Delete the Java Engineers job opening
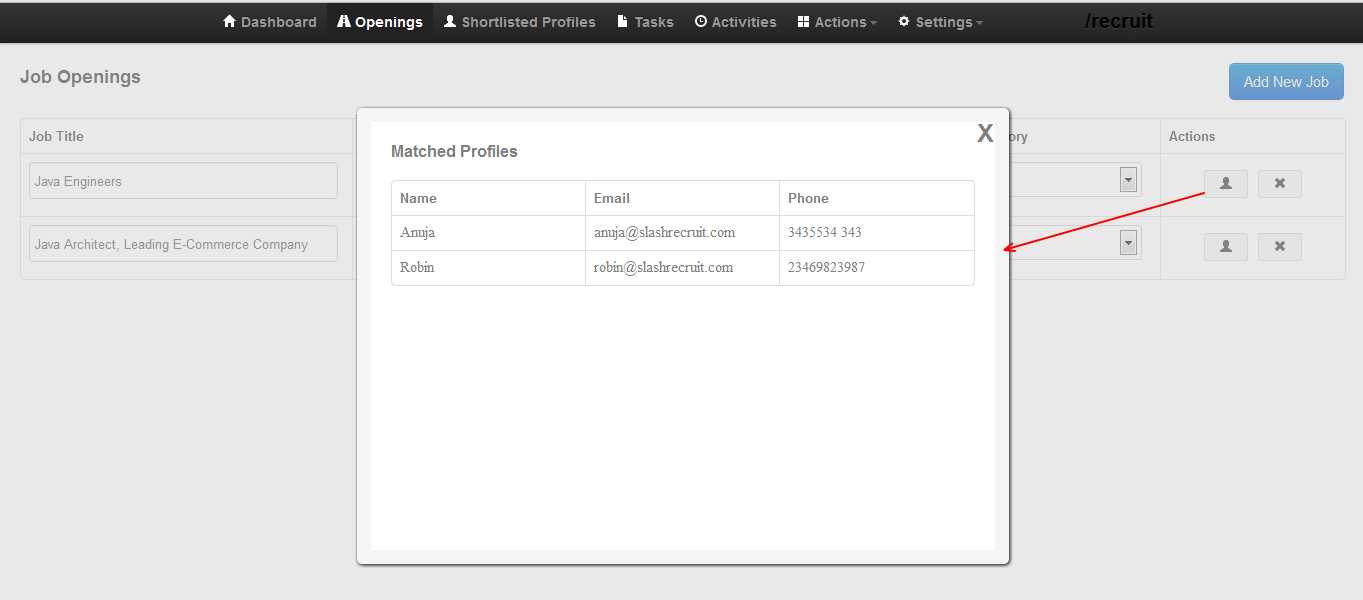Screen dimensions: 1363x600 tap(1279, 184)
